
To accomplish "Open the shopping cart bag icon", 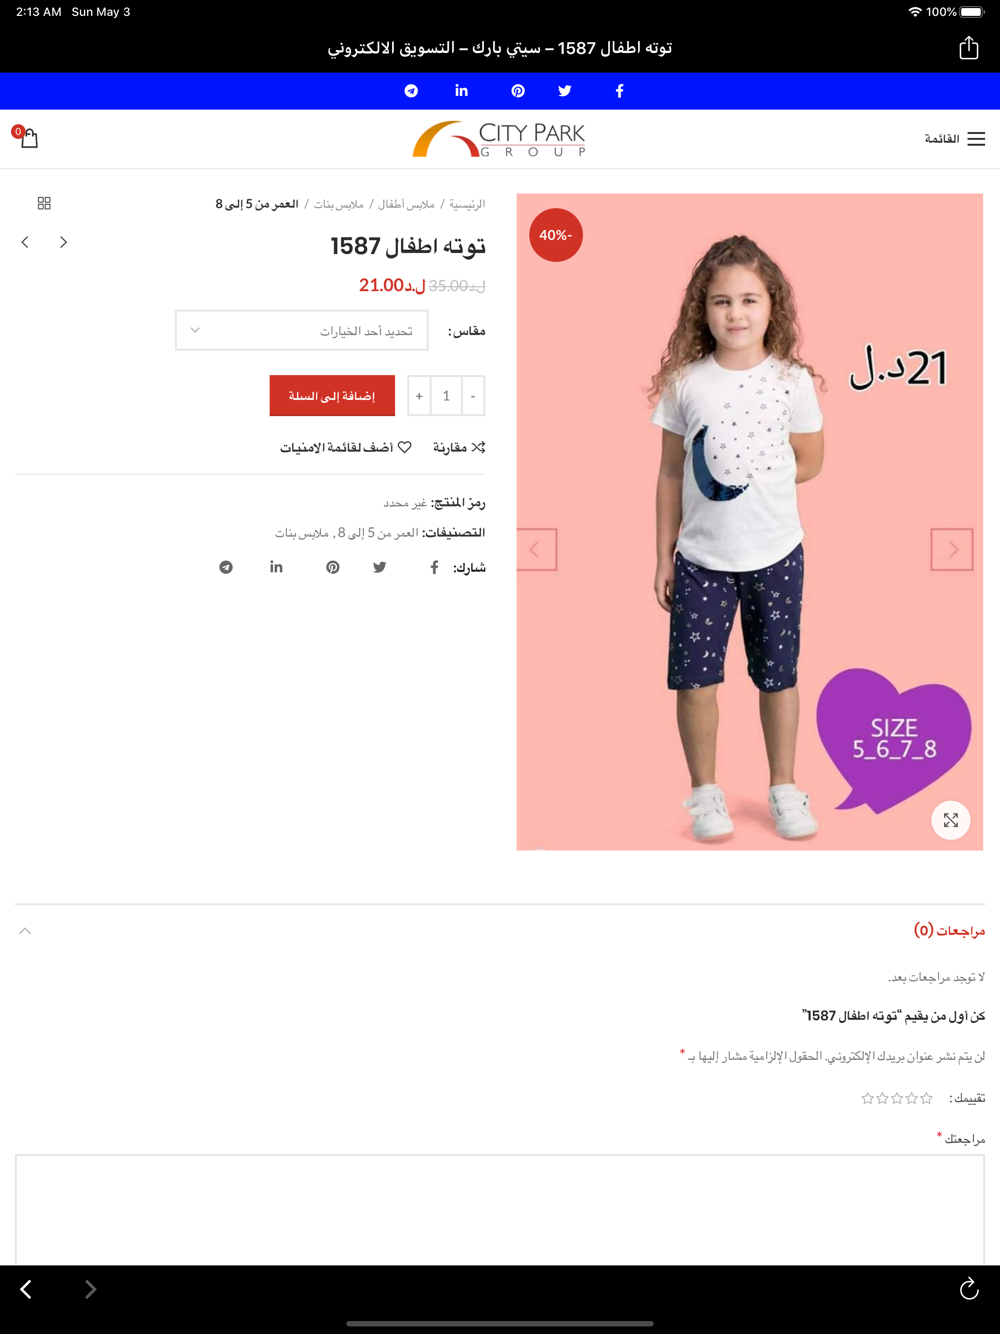I will (27, 137).
